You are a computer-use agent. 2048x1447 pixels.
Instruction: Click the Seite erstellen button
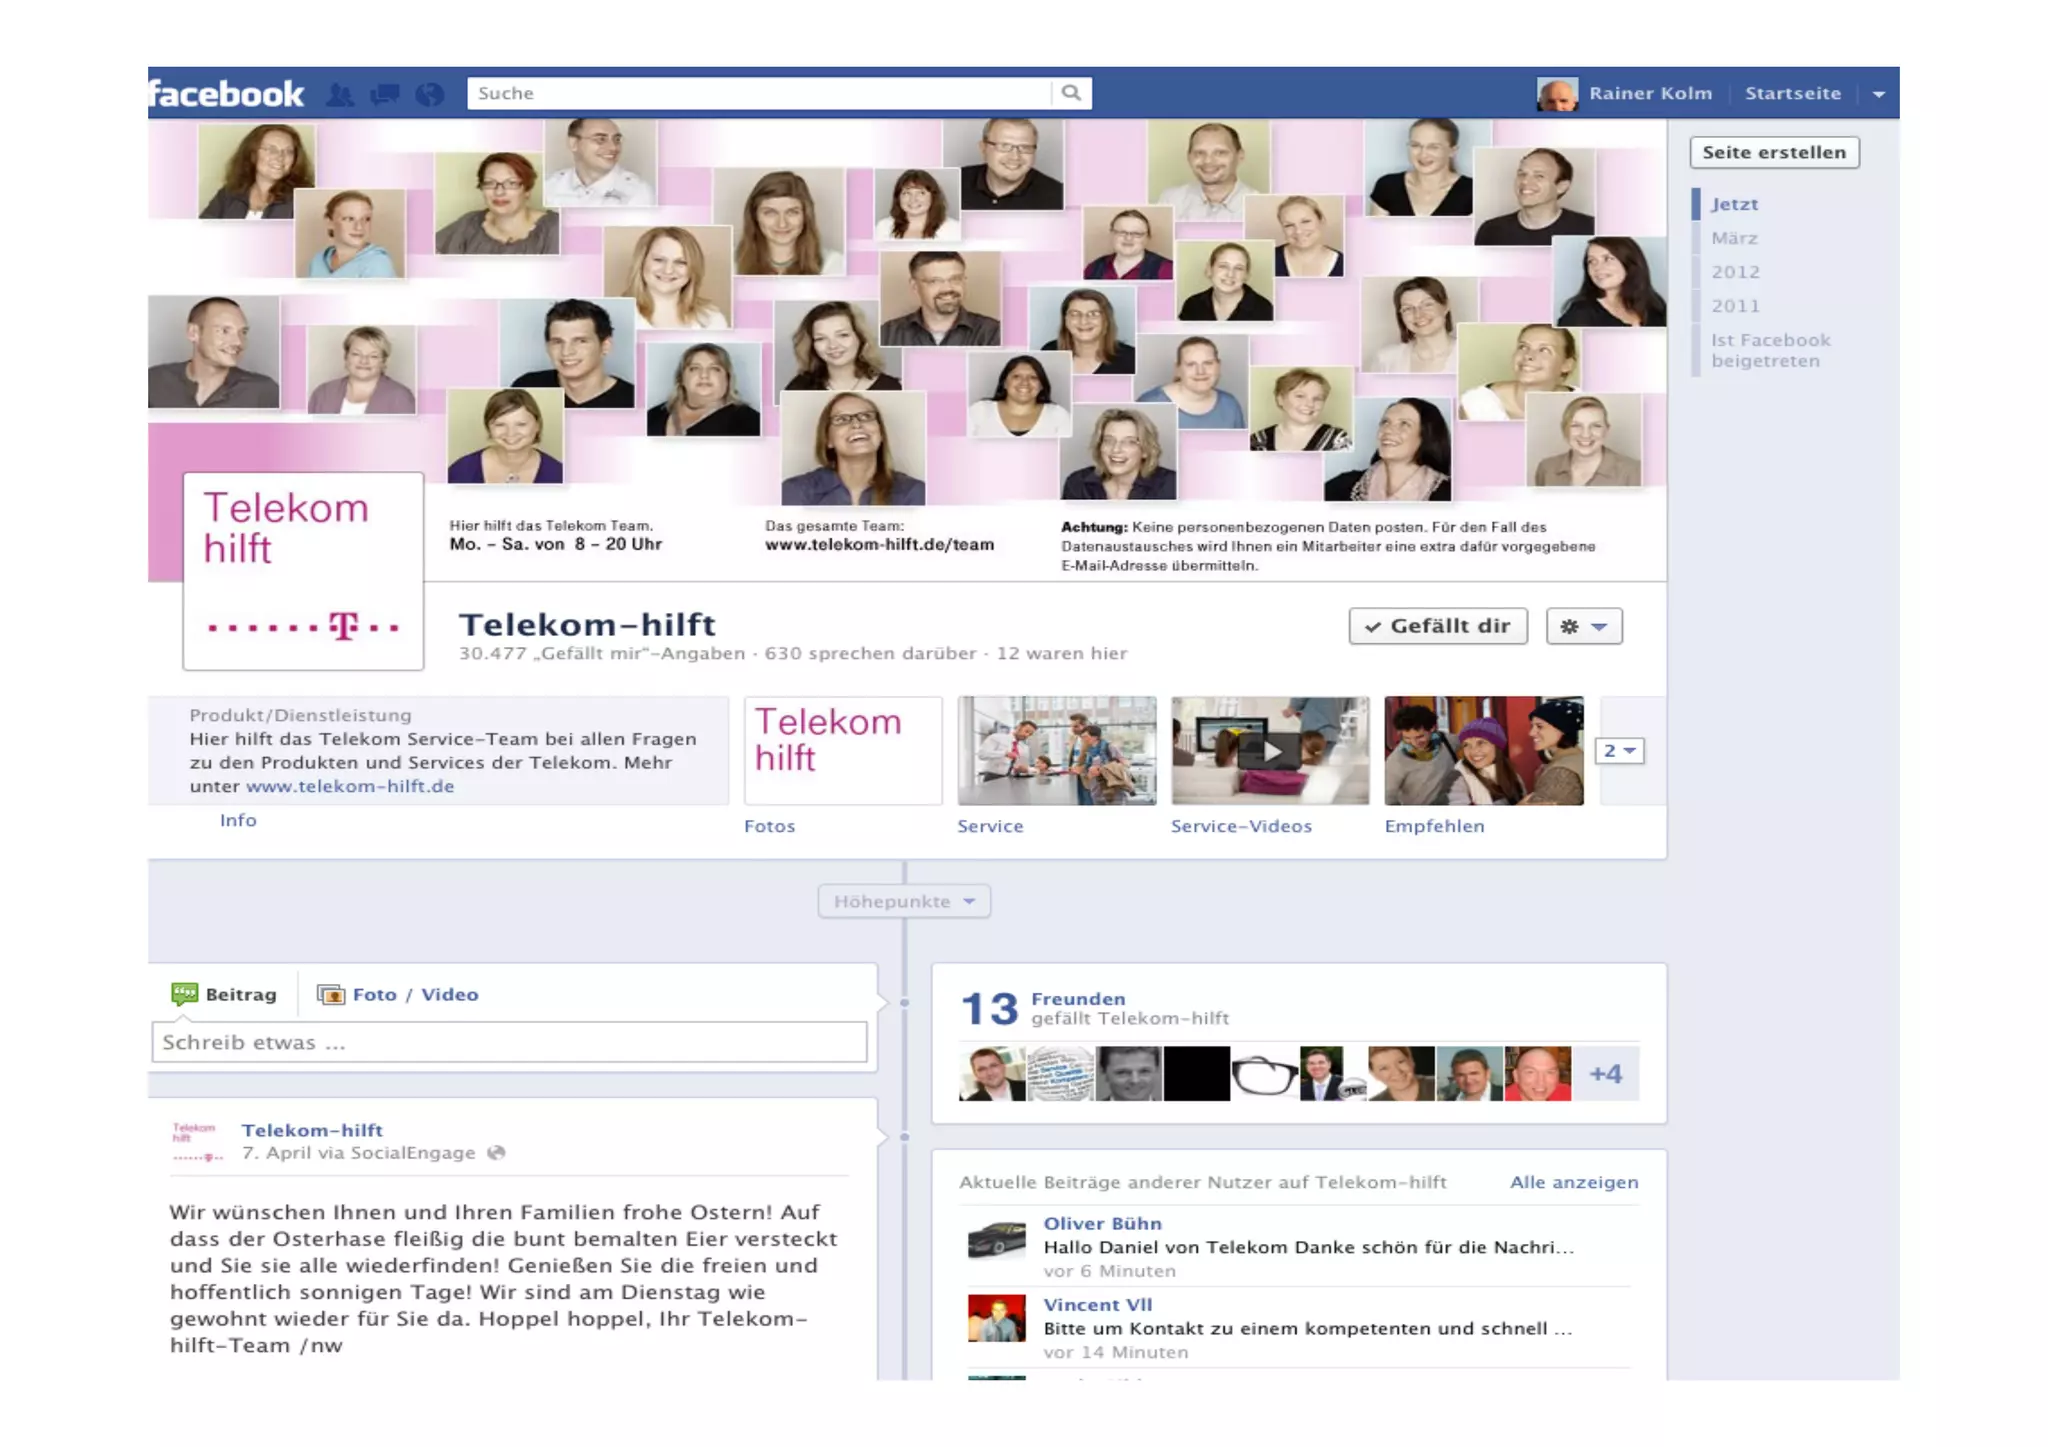click(1774, 152)
